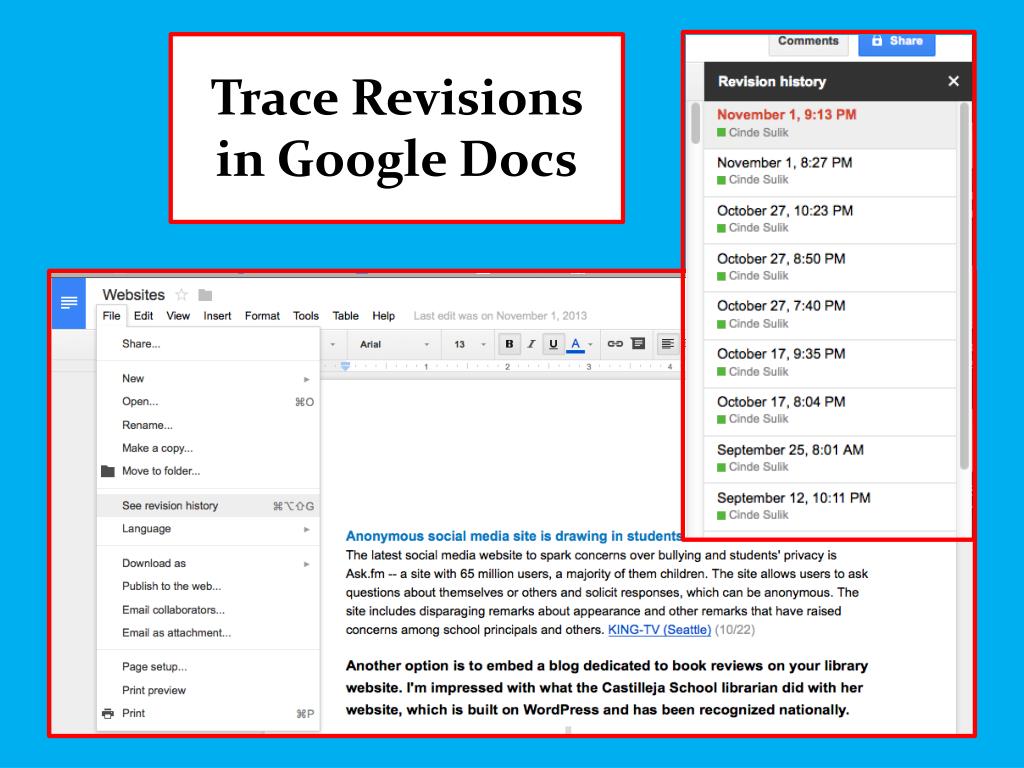Choose Page setup...

coord(208,667)
